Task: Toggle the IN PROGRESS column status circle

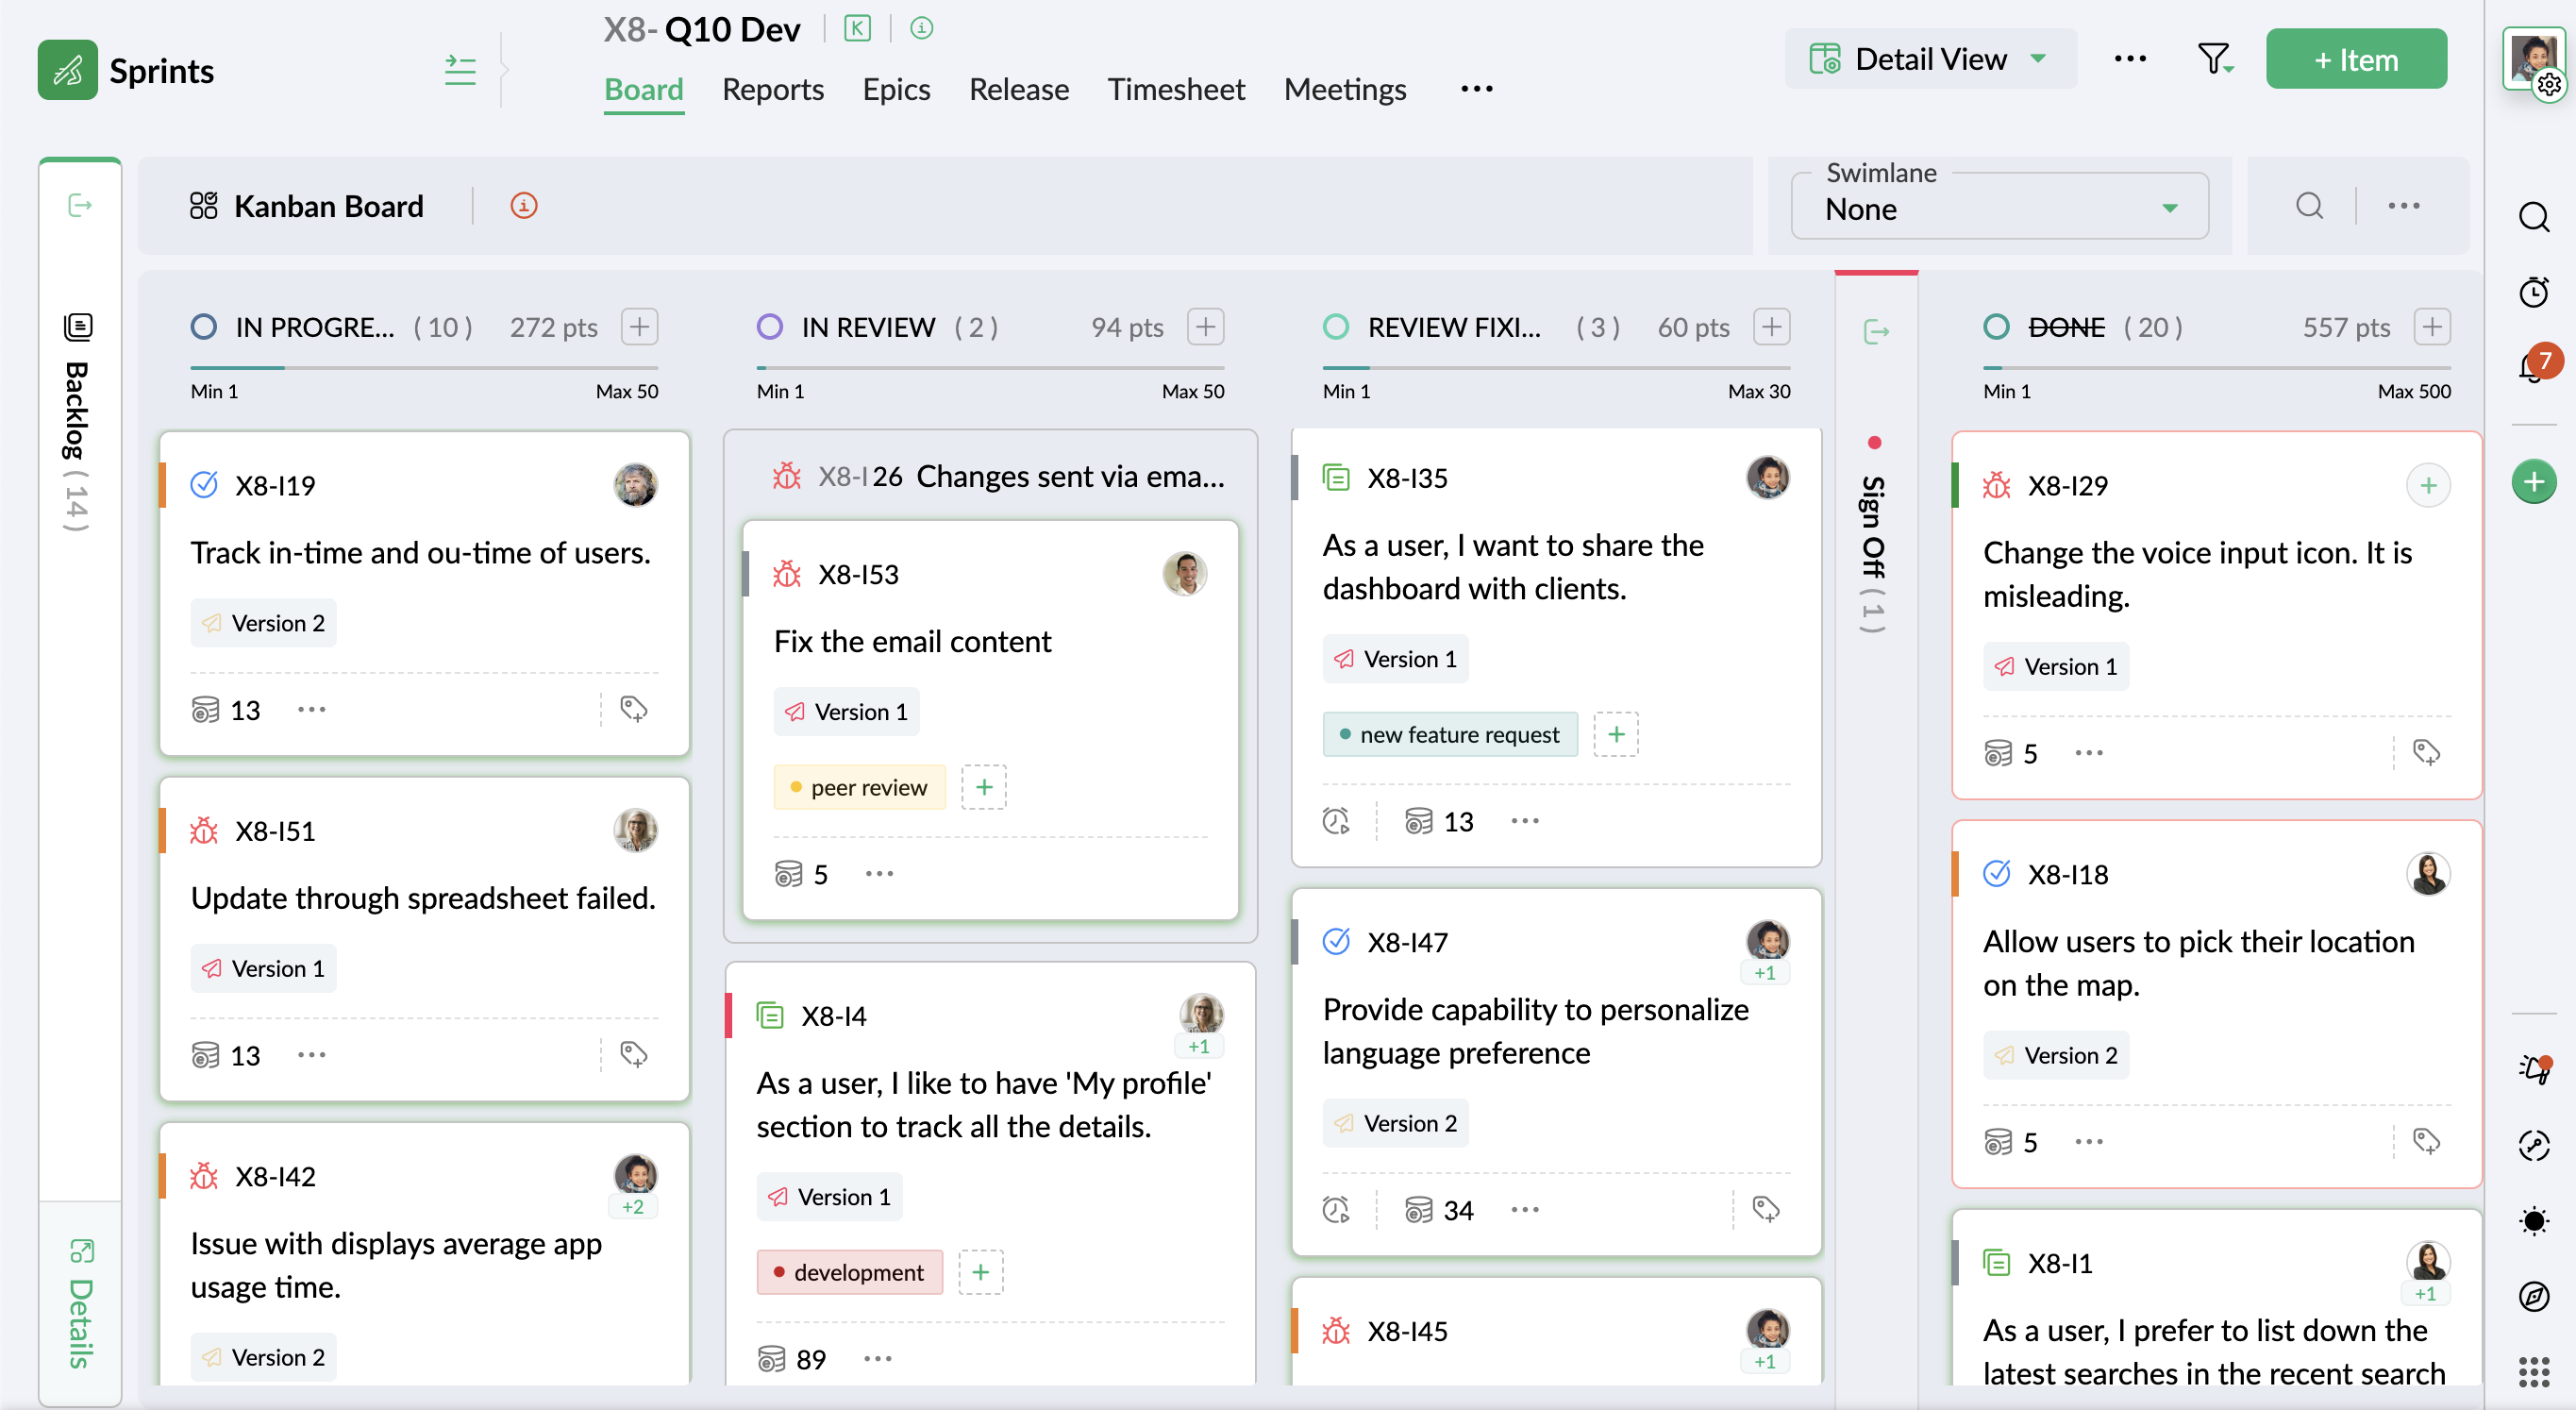Action: pos(204,327)
